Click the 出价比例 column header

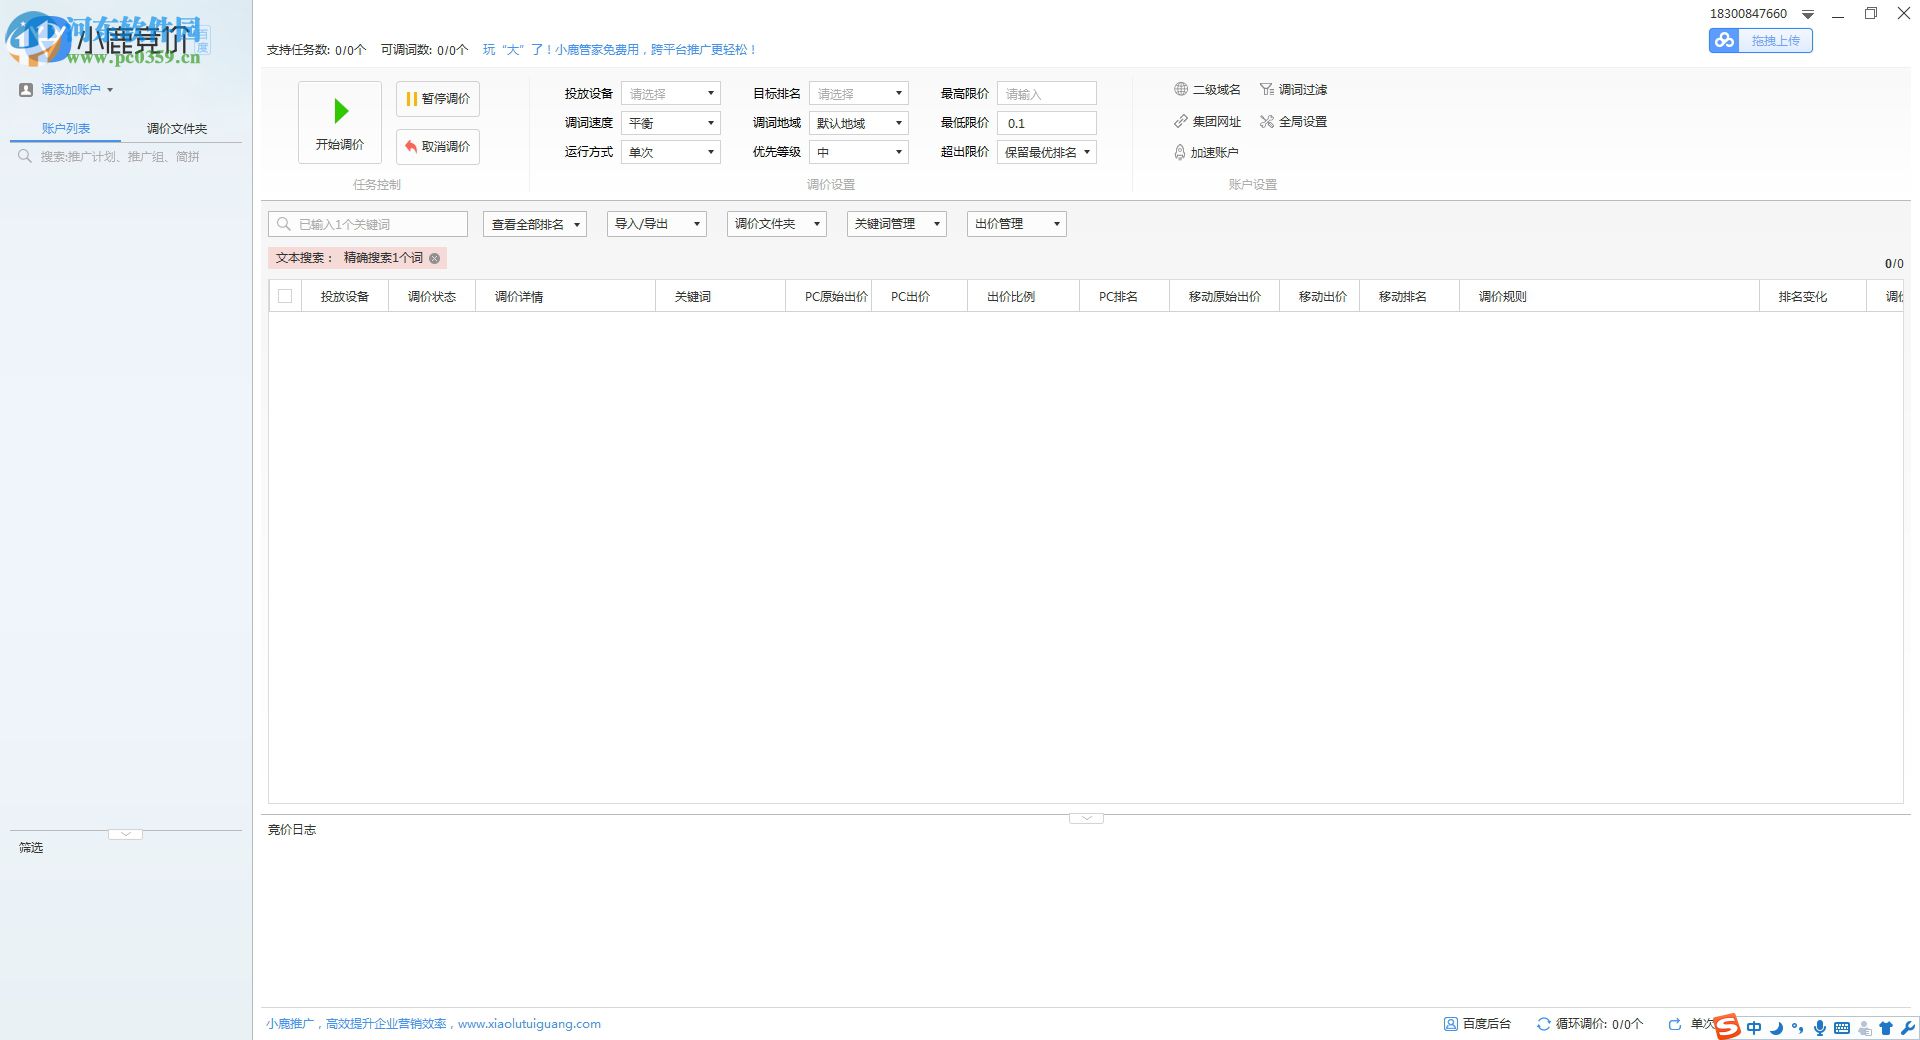1023,296
